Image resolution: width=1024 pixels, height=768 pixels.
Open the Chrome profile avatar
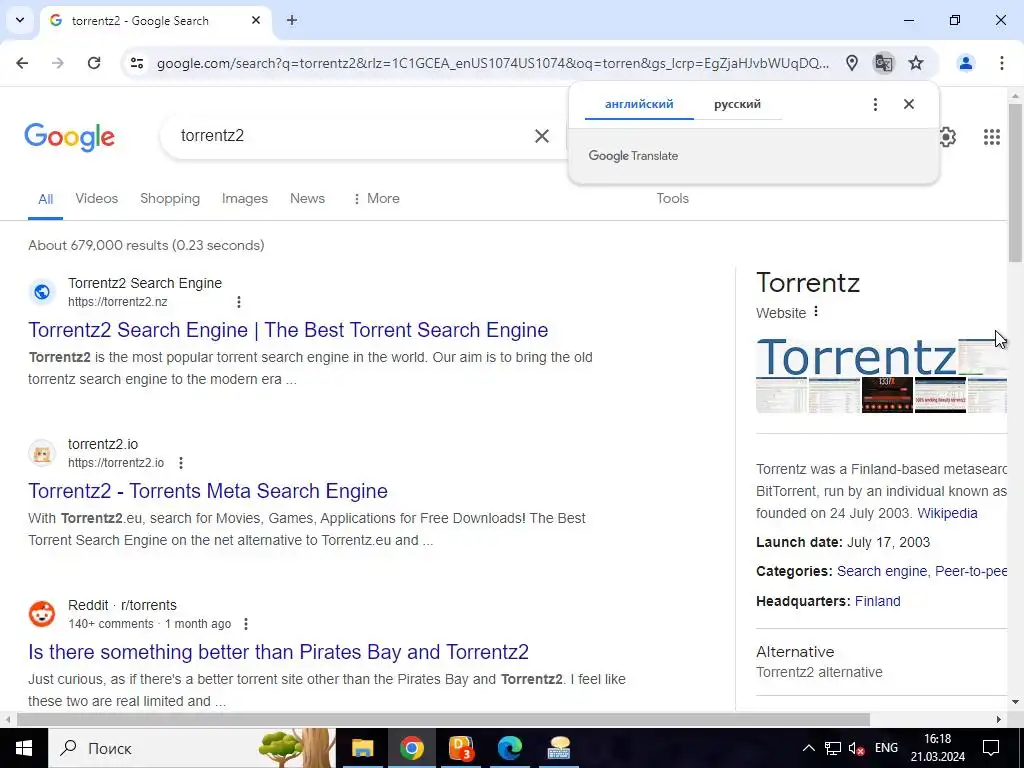click(x=966, y=63)
